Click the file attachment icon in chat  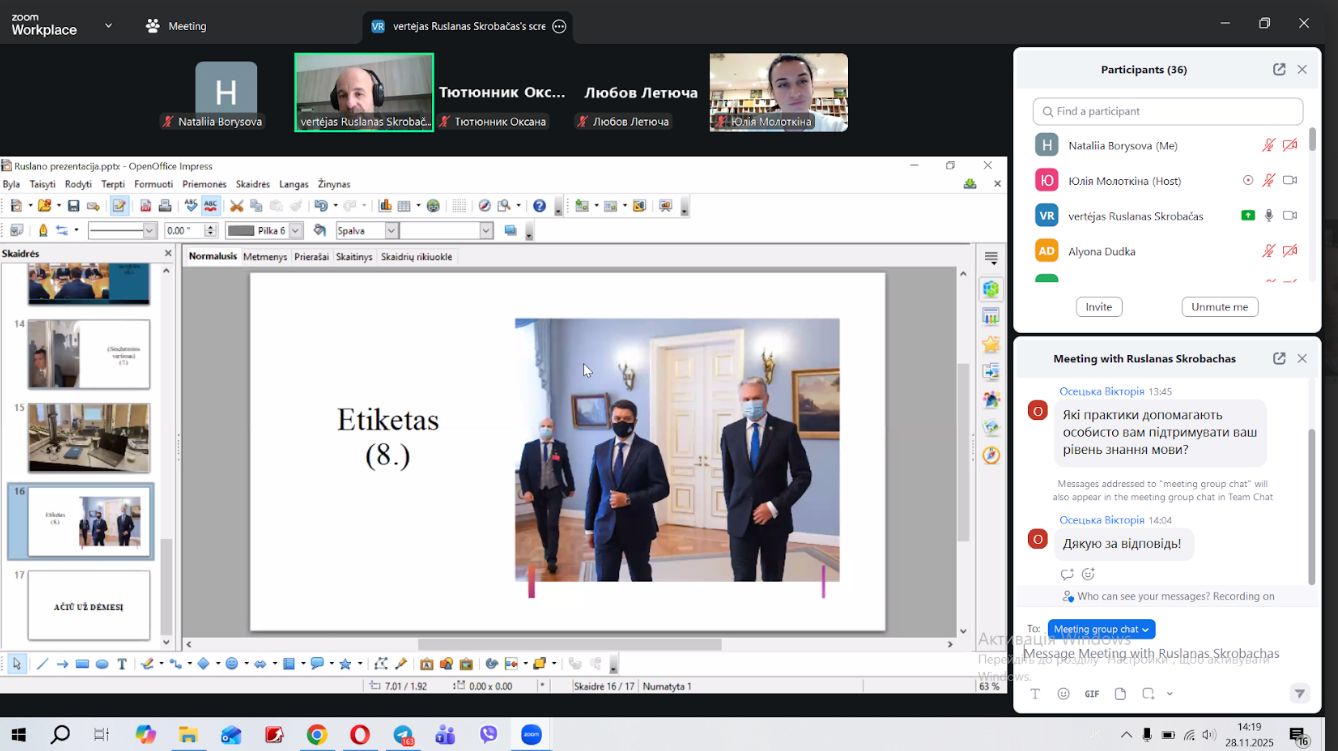(x=1120, y=694)
